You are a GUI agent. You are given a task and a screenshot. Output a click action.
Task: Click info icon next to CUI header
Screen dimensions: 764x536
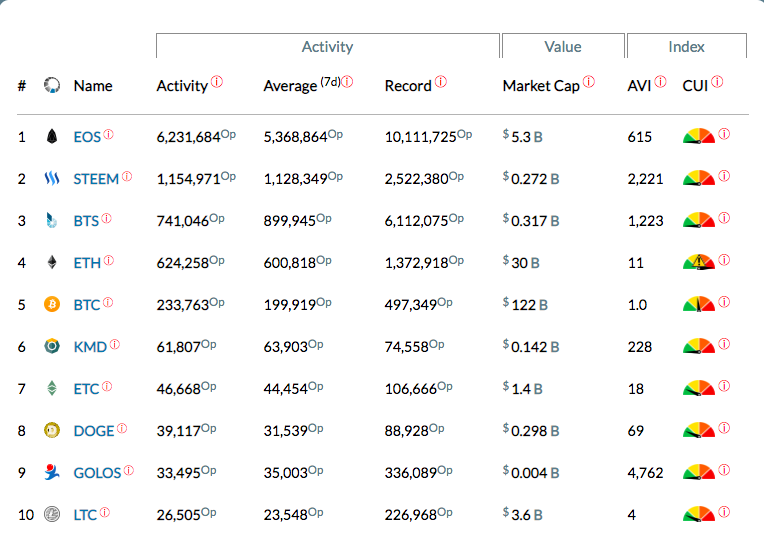[717, 81]
